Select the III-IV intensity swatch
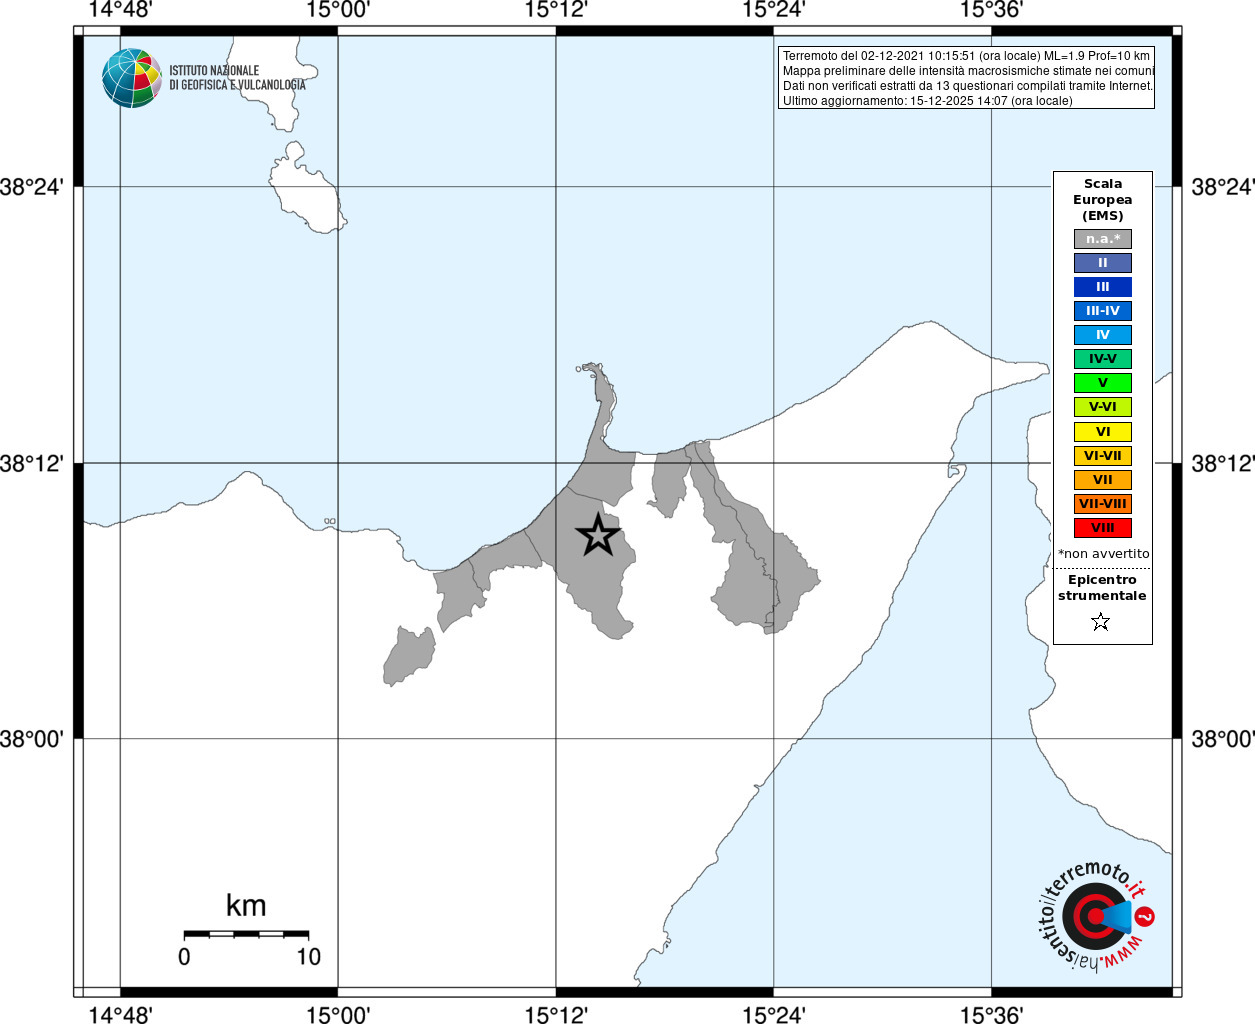 (x=1102, y=311)
